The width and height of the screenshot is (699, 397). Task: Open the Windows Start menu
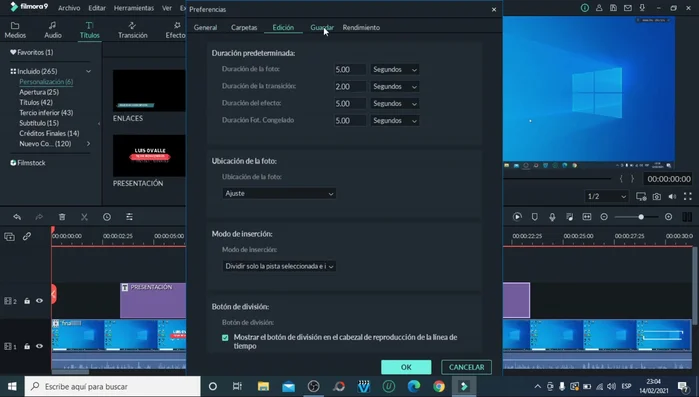(12, 386)
